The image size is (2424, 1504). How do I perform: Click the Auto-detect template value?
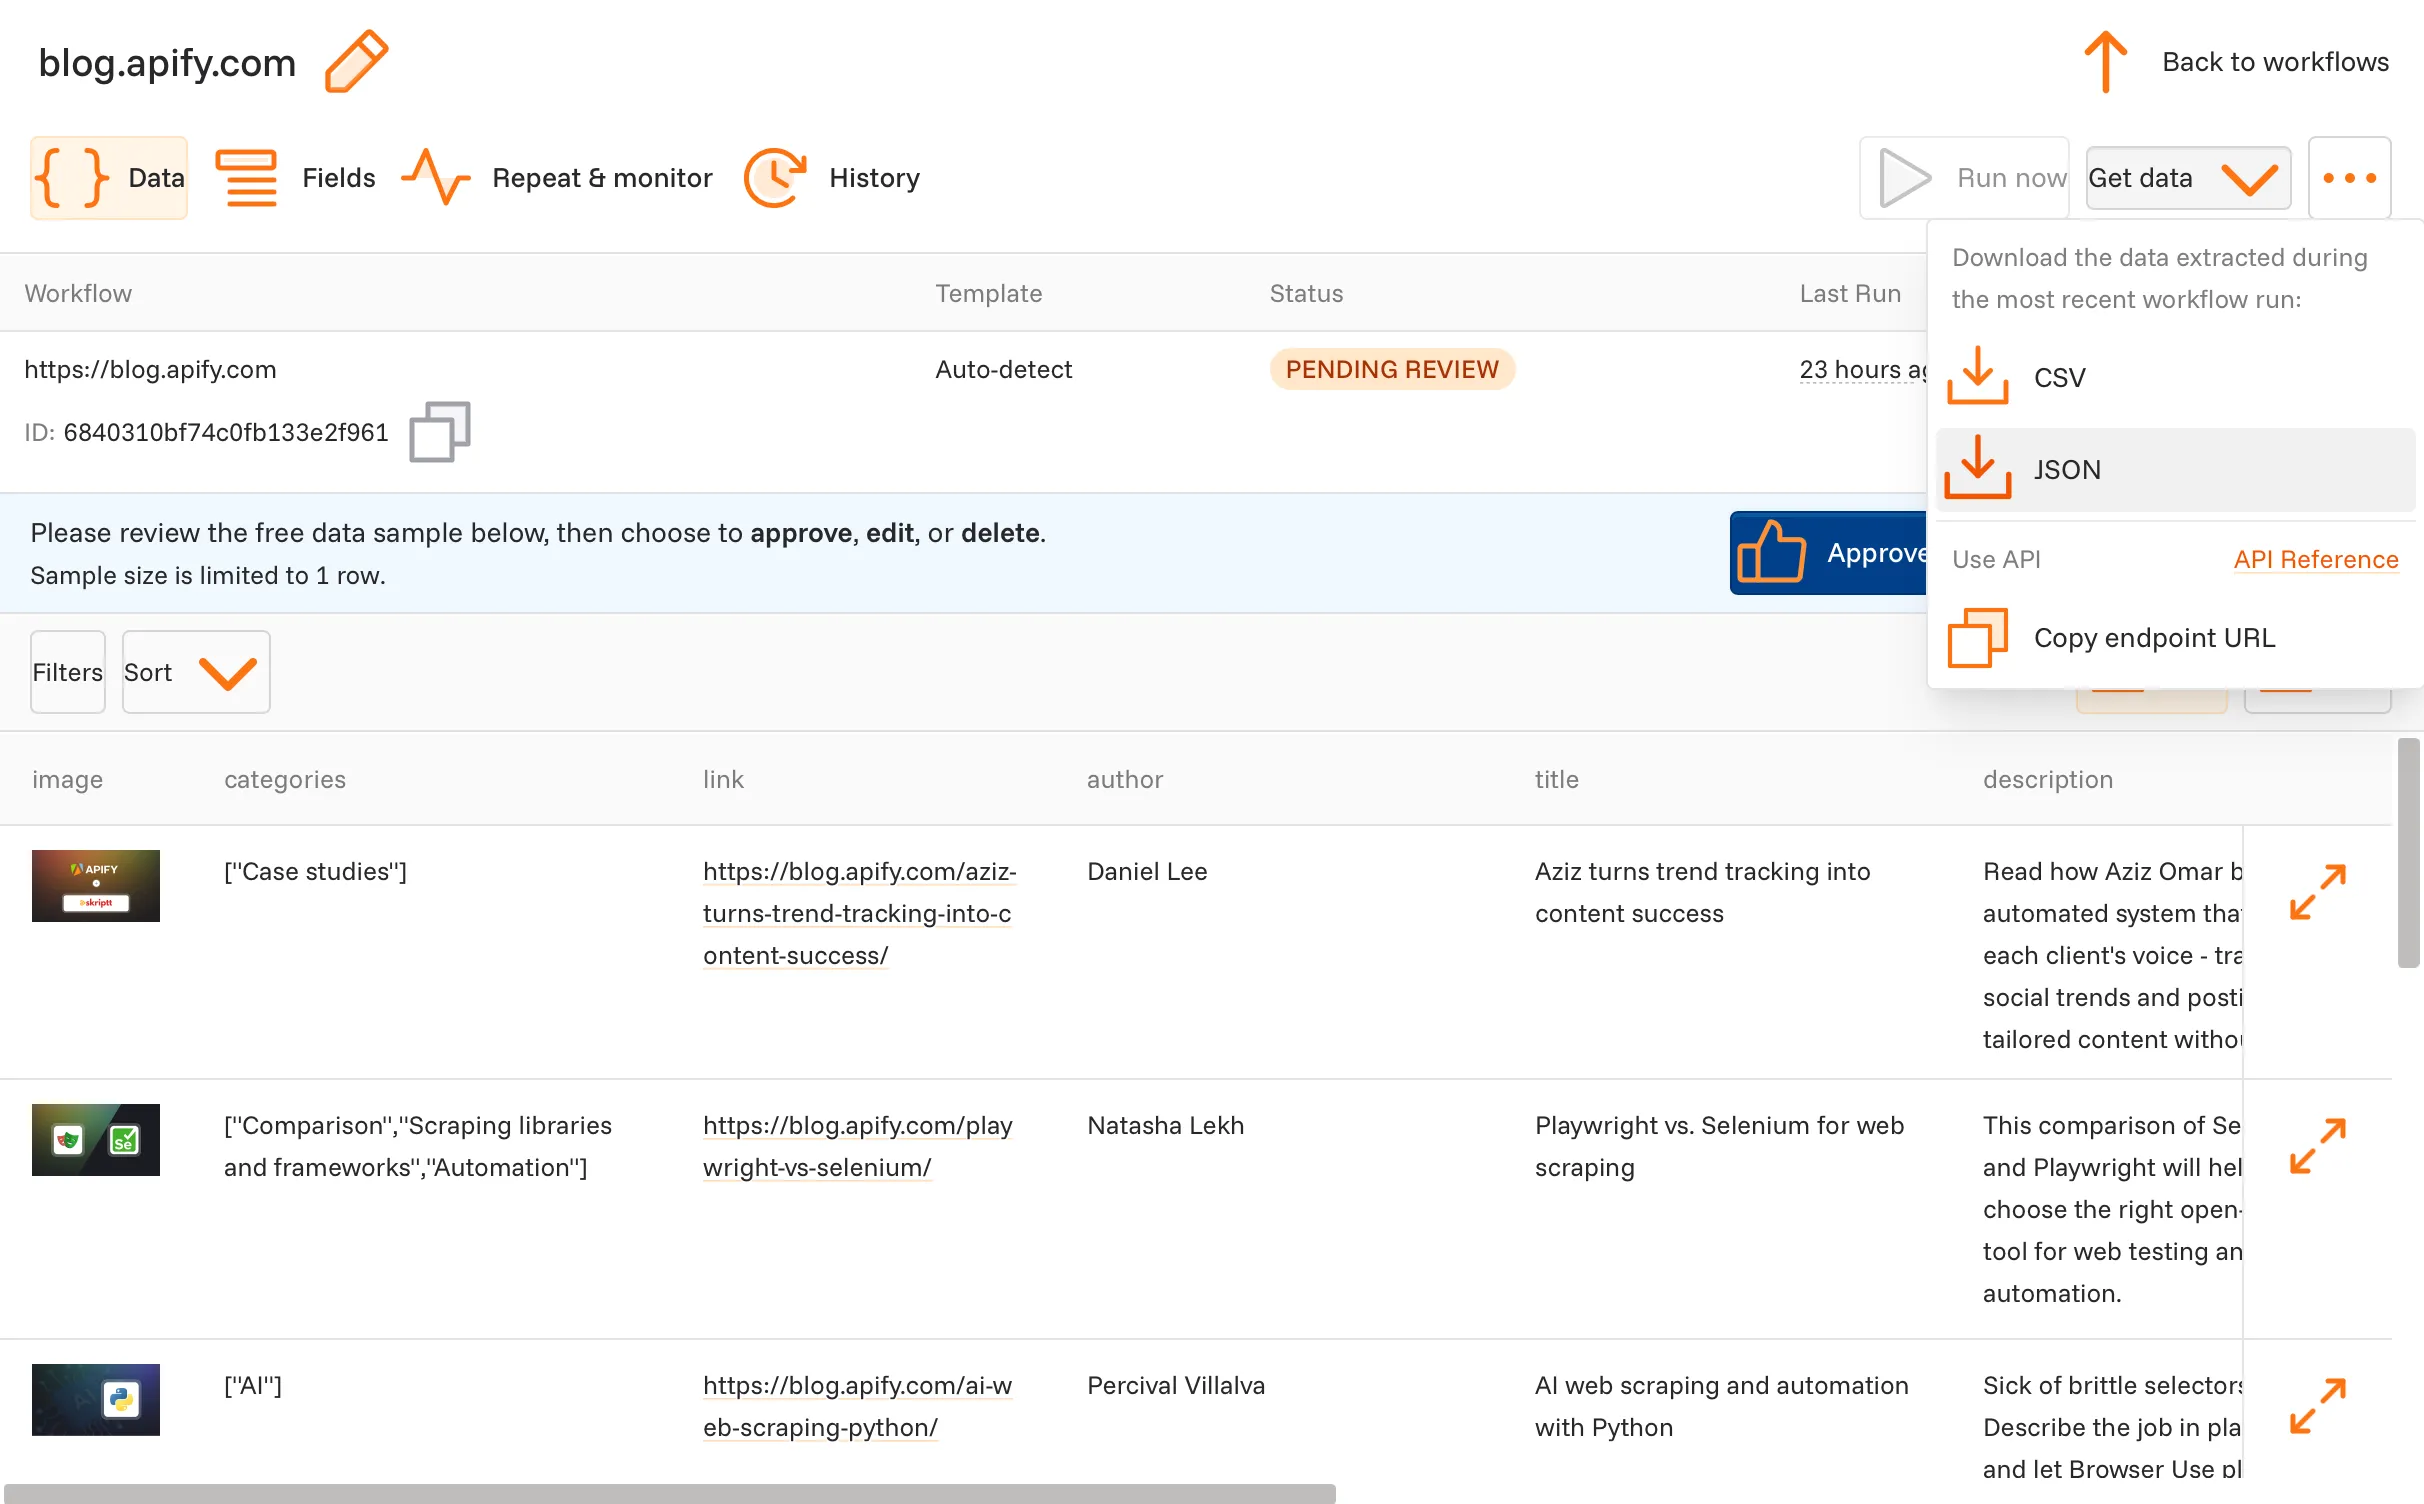pyautogui.click(x=1003, y=370)
